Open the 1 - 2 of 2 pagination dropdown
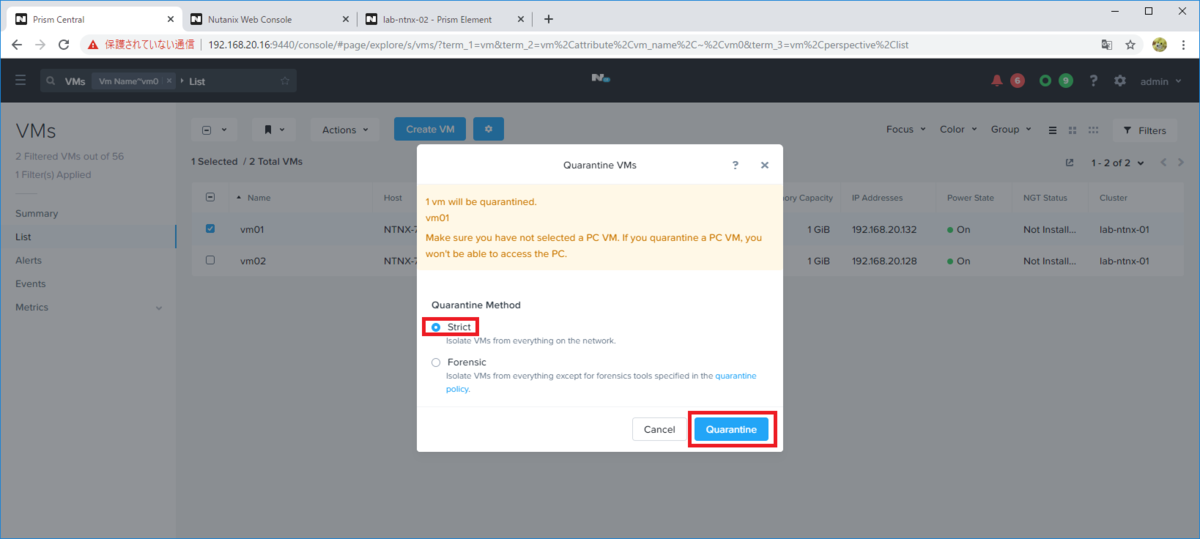The image size is (1200, 539). (x=1117, y=162)
